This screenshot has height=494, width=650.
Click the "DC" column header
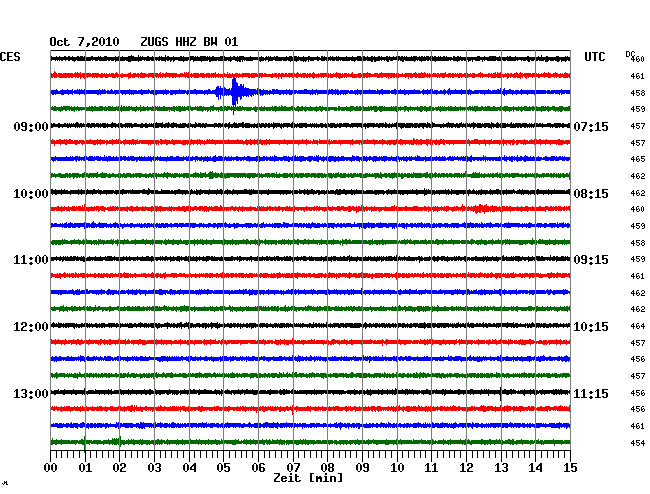coord(630,54)
